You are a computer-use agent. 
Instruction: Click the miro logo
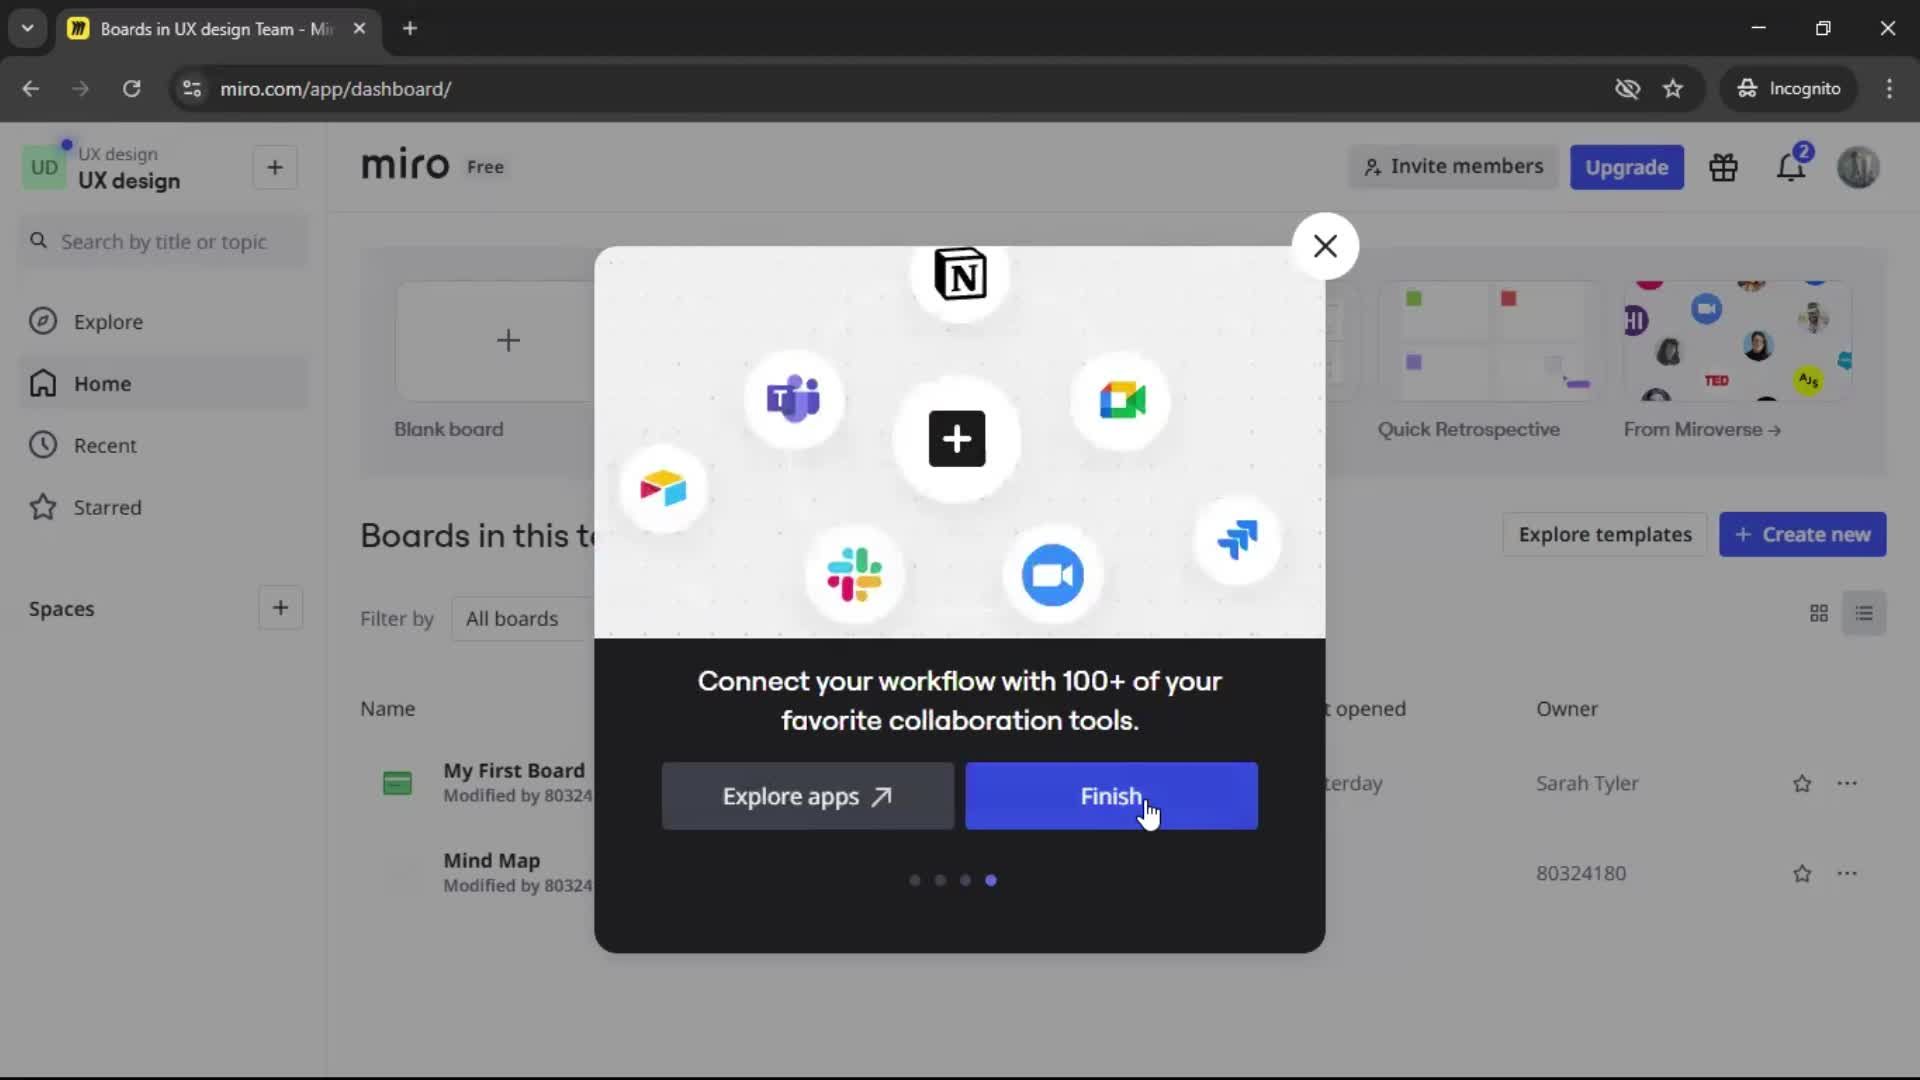pyautogui.click(x=405, y=165)
